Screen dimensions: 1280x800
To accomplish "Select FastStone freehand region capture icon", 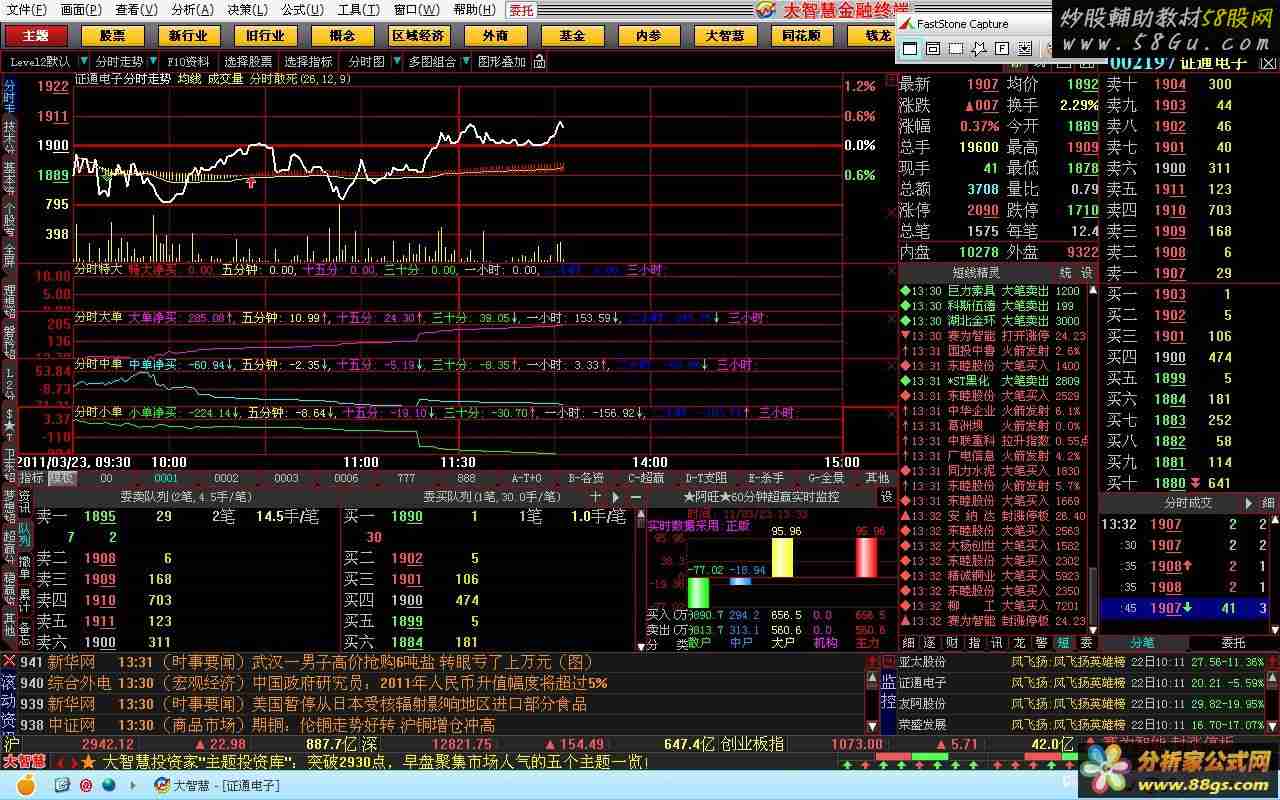I will (x=979, y=48).
